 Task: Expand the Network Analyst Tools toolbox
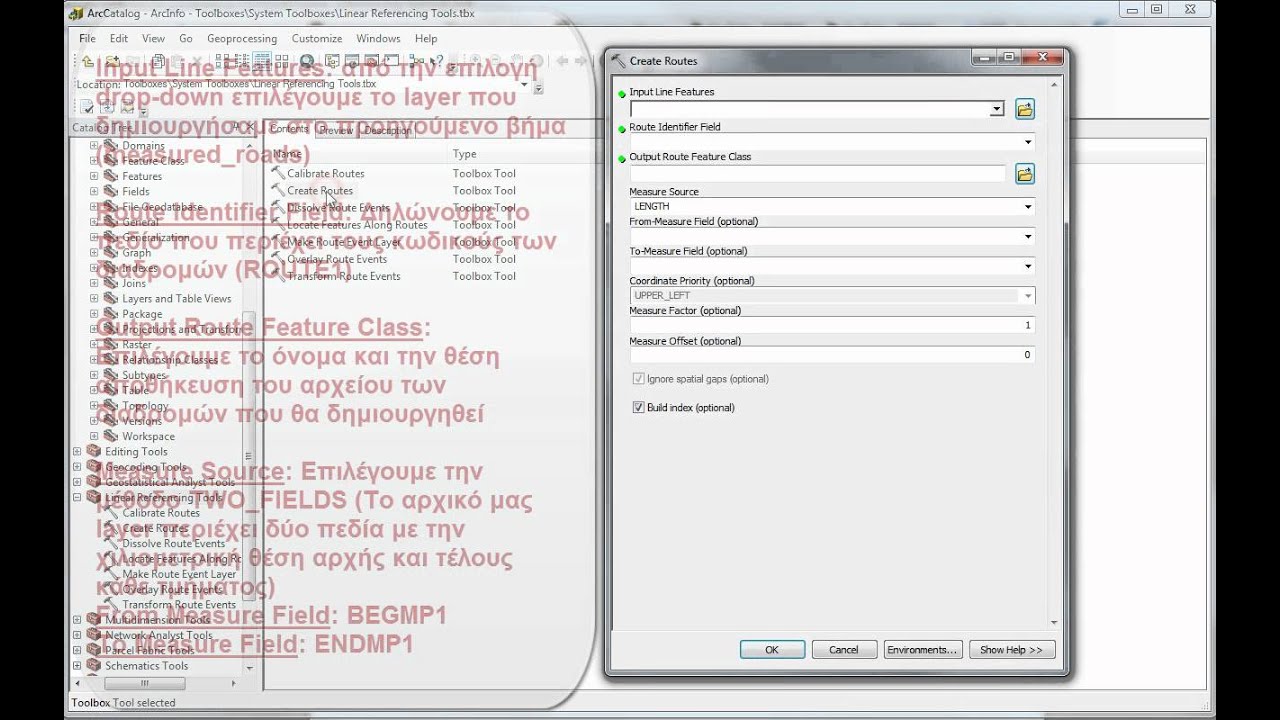coord(77,635)
